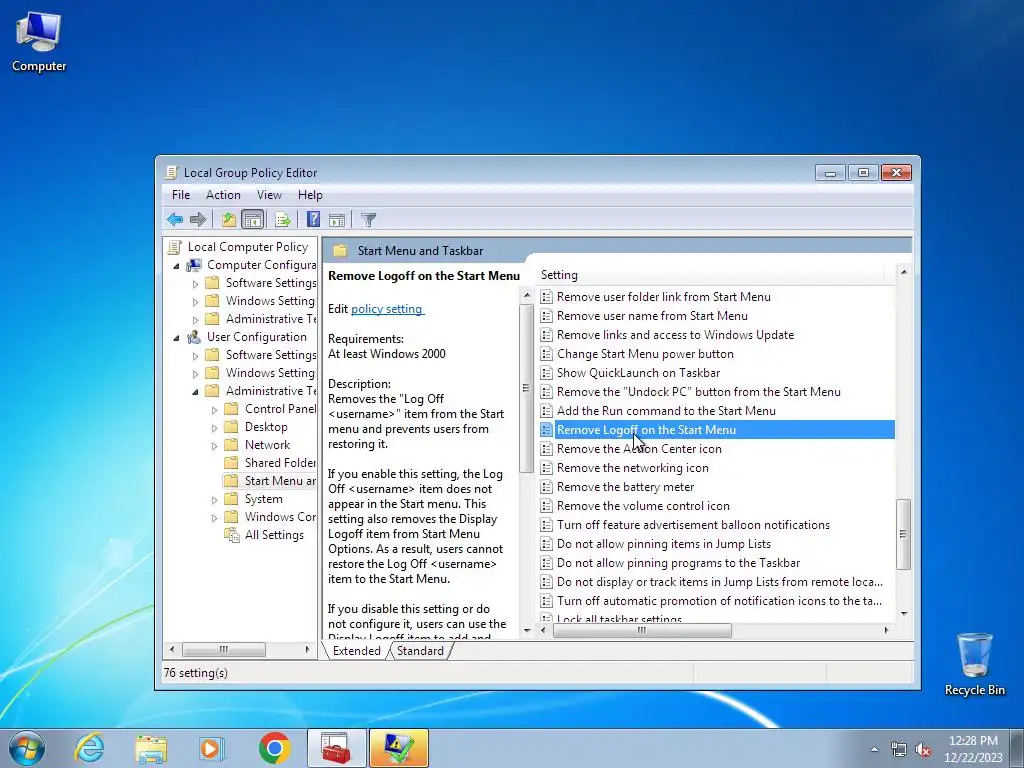Image resolution: width=1024 pixels, height=768 pixels.
Task: Select Remove the battery meter setting
Action: [x=625, y=487]
